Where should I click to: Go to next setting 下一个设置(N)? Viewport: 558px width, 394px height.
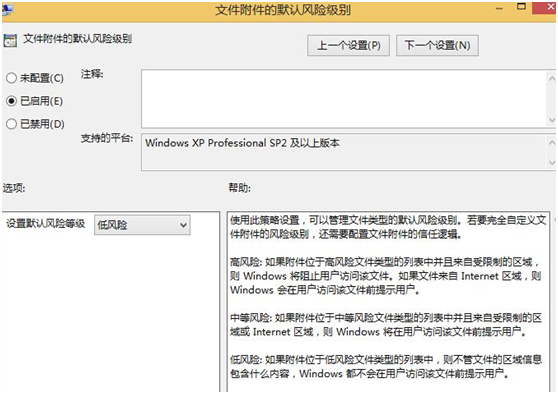tap(437, 46)
